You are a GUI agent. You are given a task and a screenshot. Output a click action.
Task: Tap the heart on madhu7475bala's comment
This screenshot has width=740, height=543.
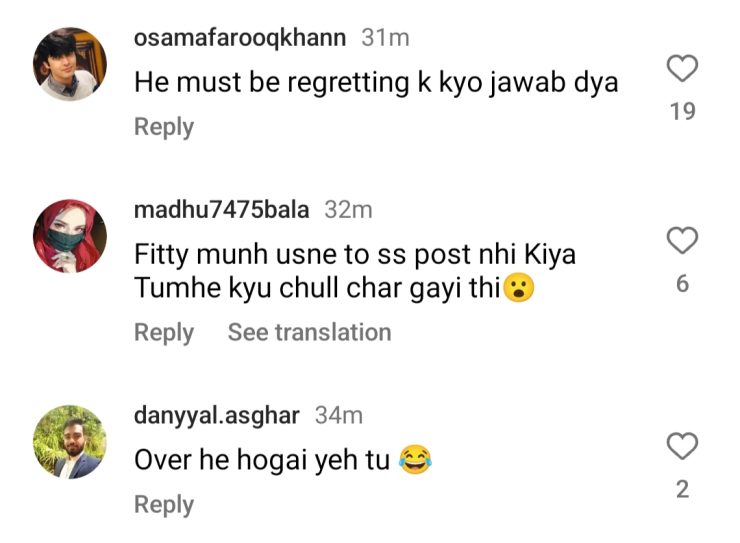coord(682,241)
